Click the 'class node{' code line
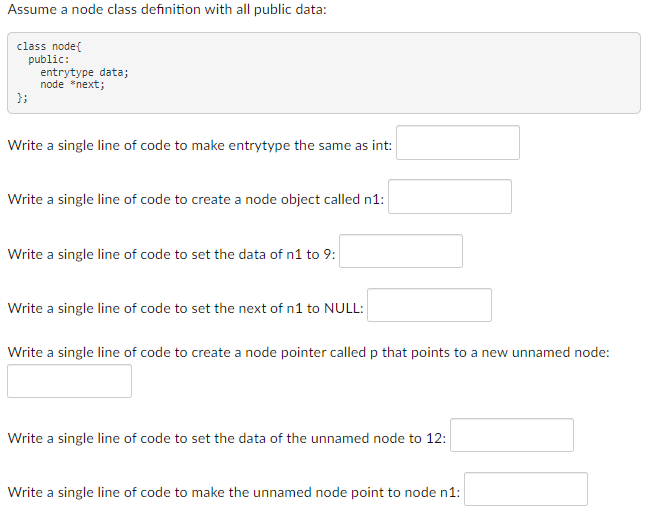The width and height of the screenshot is (648, 516). click(x=49, y=46)
